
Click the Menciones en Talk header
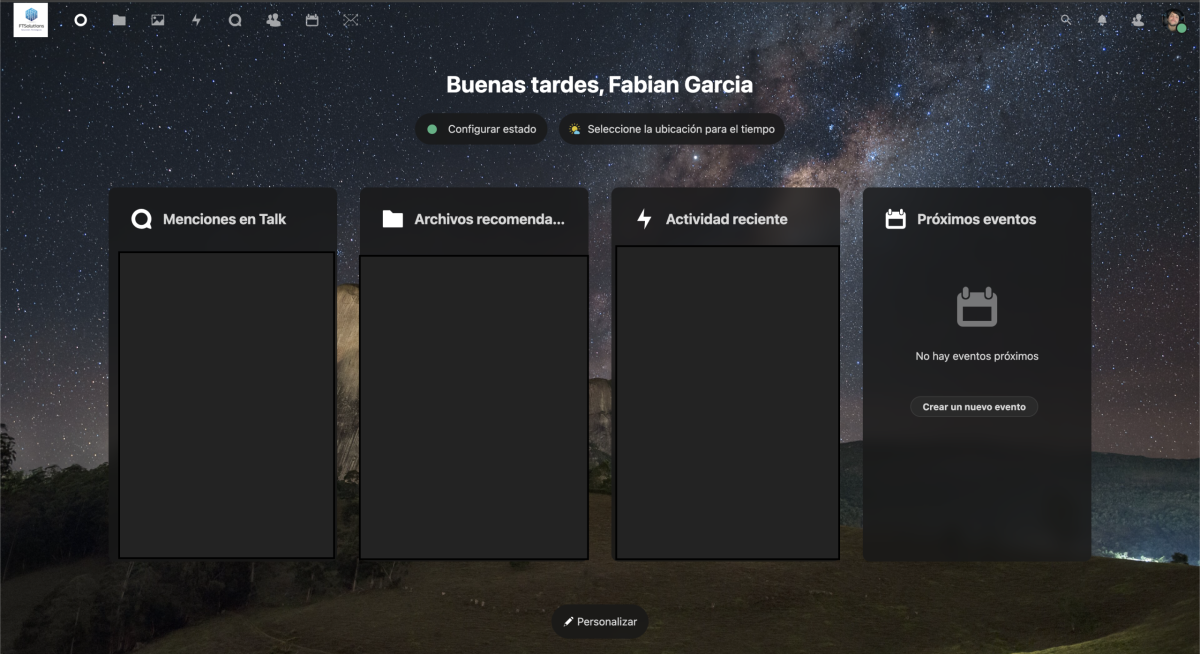click(x=224, y=219)
